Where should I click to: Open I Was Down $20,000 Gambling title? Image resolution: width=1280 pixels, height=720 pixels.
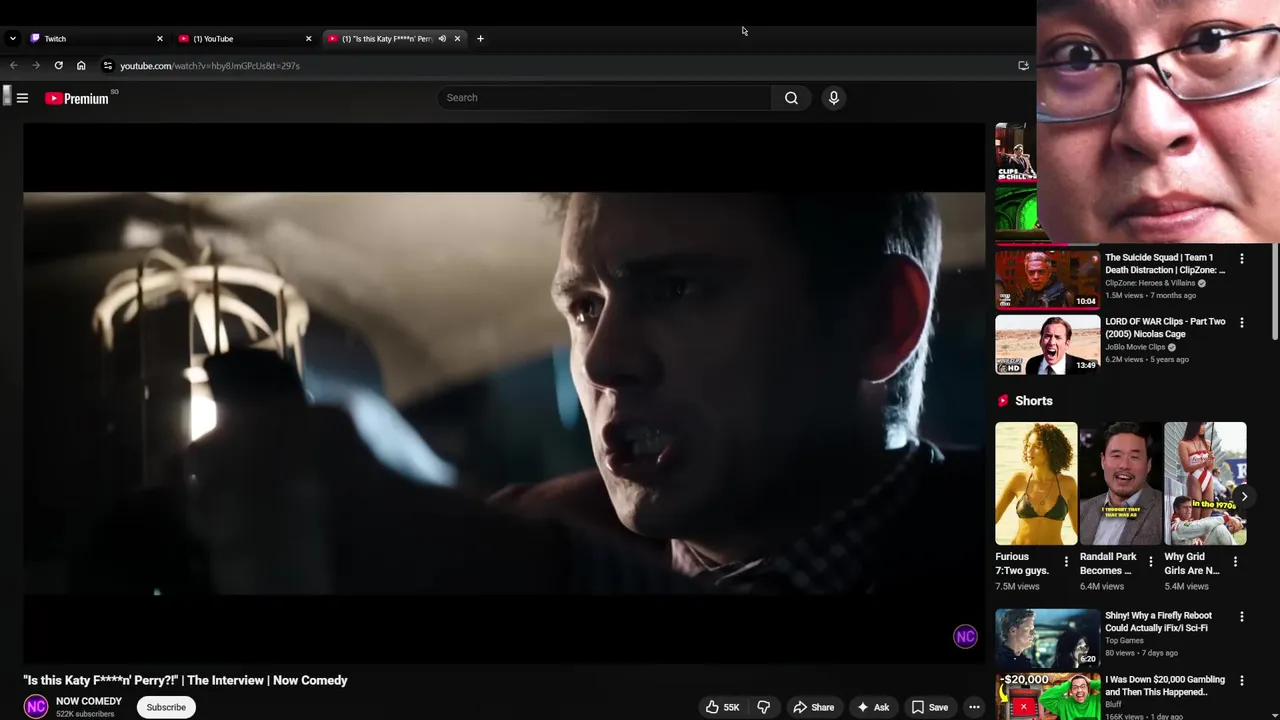1165,686
